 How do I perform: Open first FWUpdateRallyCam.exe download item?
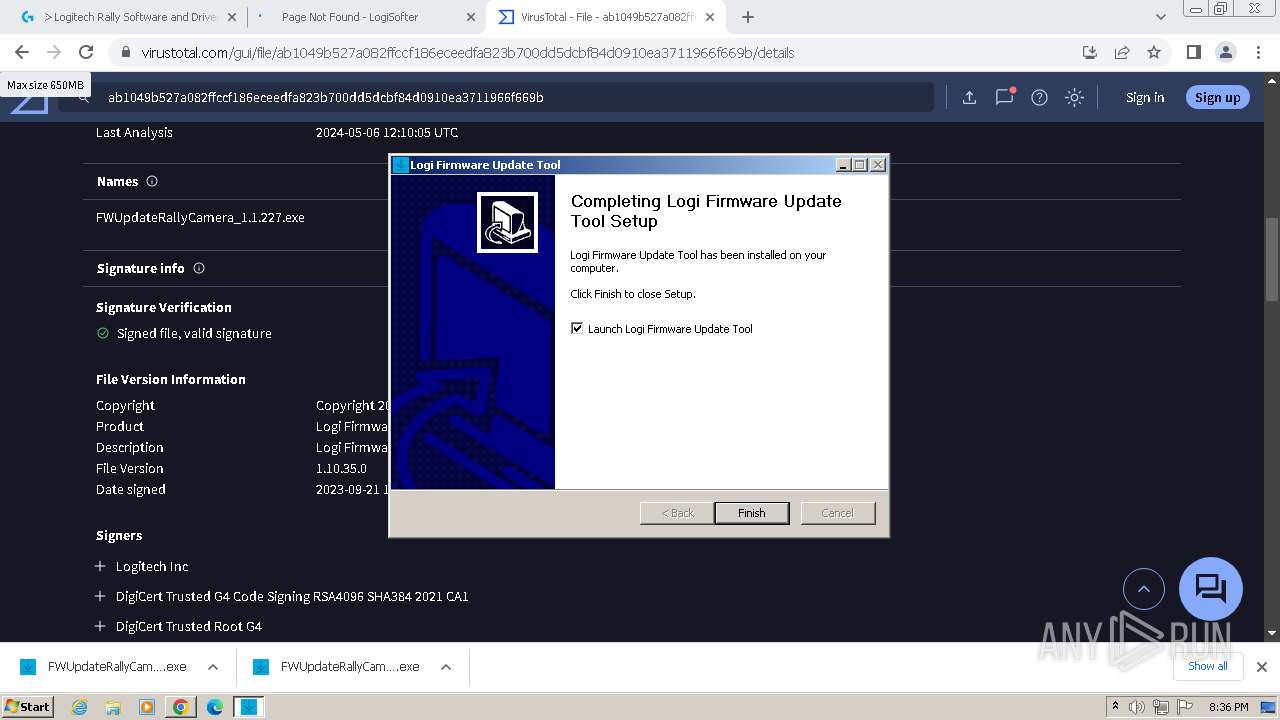(x=104, y=667)
